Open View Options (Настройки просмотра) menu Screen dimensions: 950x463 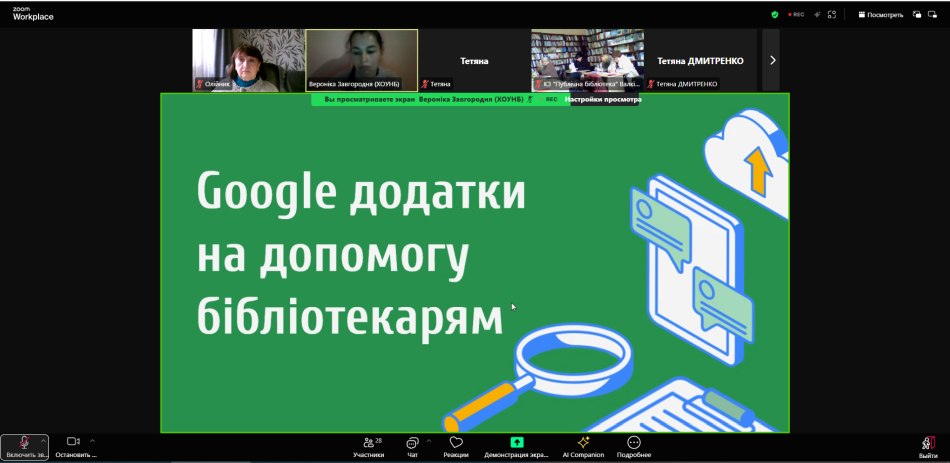click(x=602, y=100)
